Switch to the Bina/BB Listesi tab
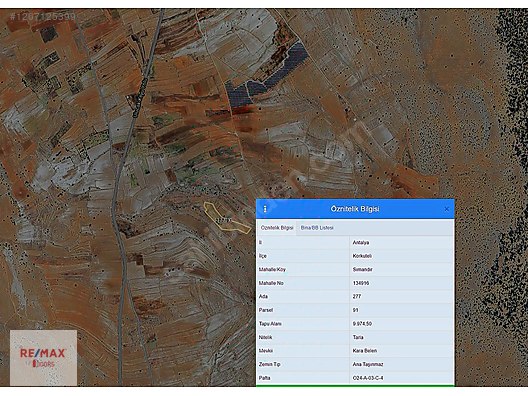The width and height of the screenshot is (528, 396). click(x=317, y=228)
